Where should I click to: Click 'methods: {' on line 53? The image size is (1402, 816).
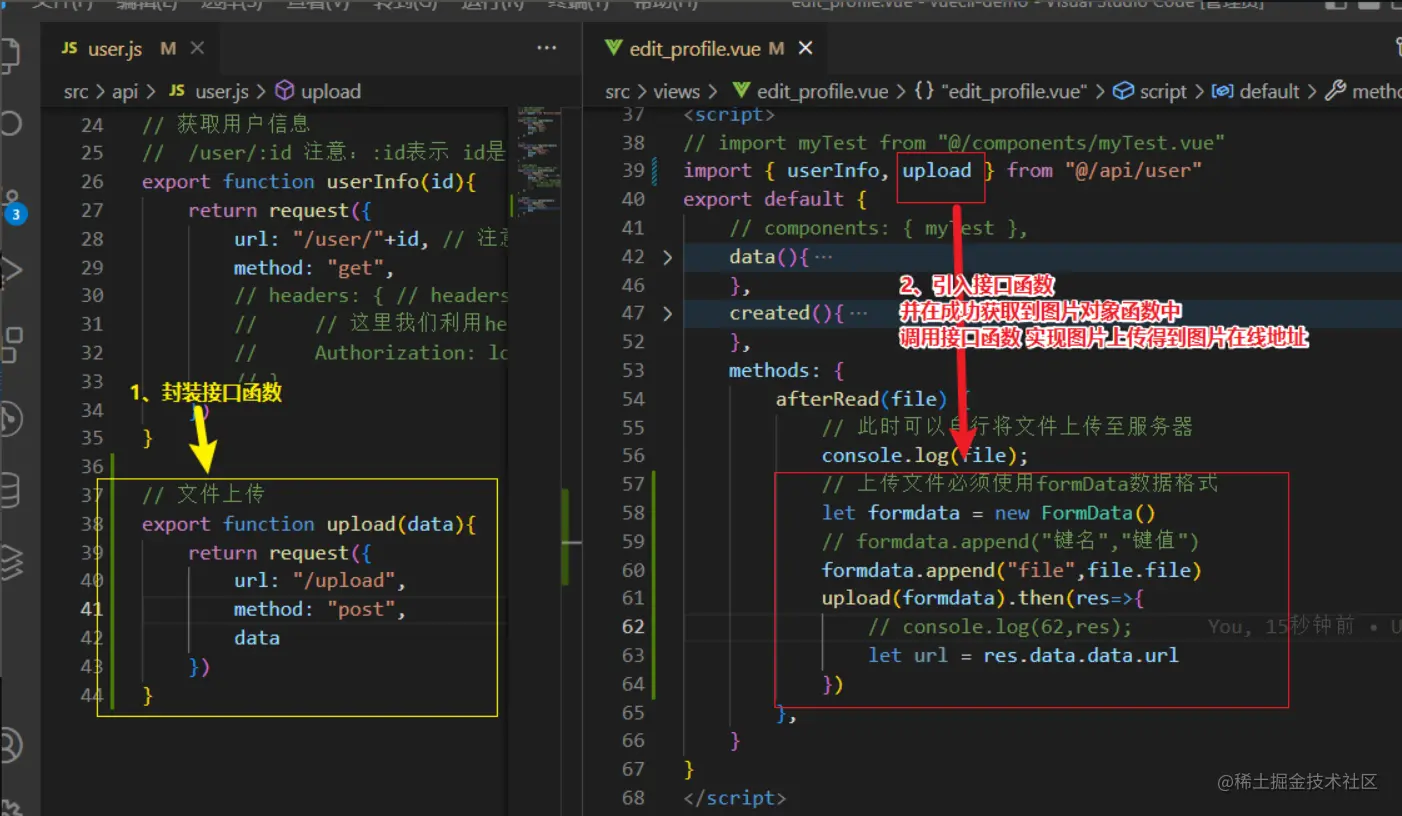[787, 370]
